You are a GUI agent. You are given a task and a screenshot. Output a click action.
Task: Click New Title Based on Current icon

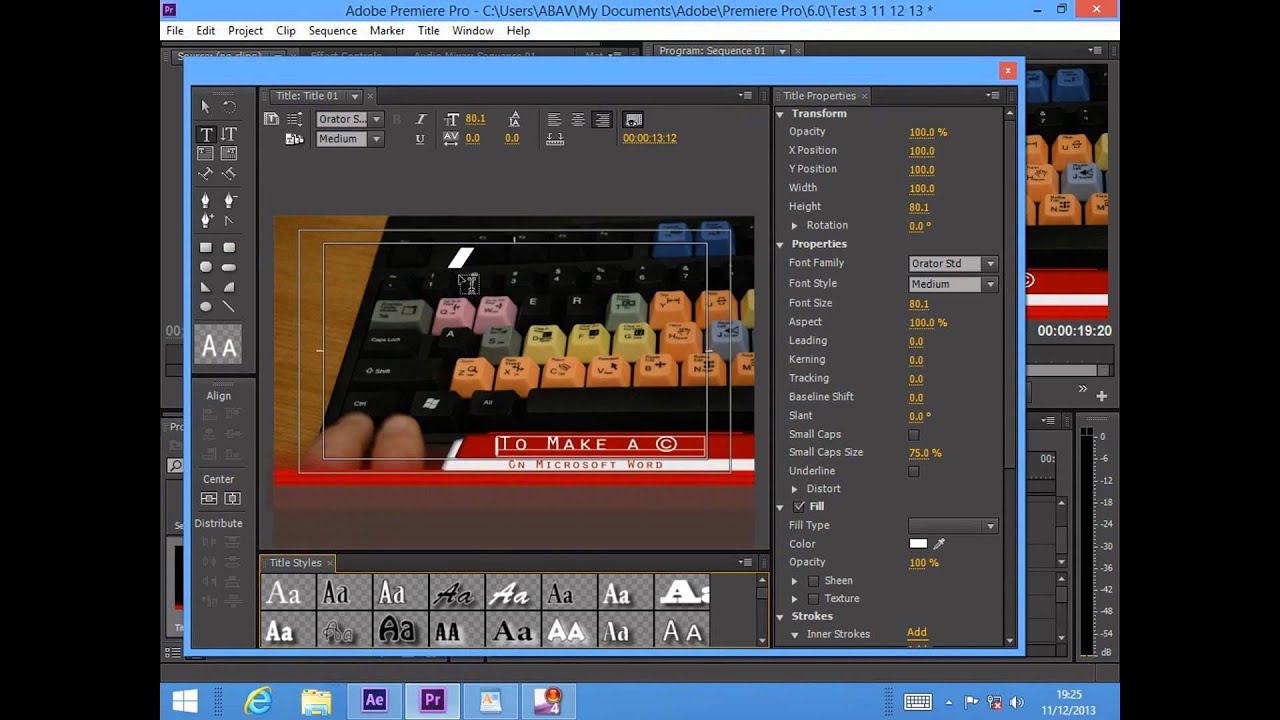[x=271, y=119]
